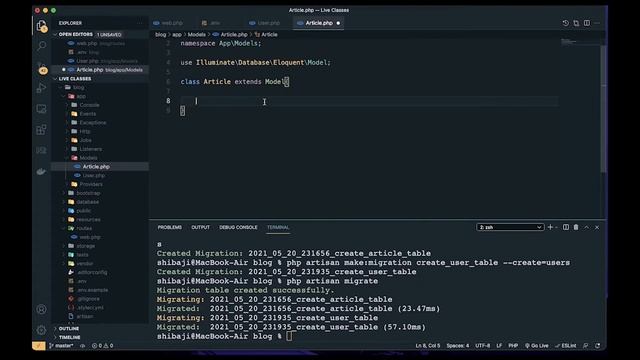Expand the Http folder

coord(84,131)
